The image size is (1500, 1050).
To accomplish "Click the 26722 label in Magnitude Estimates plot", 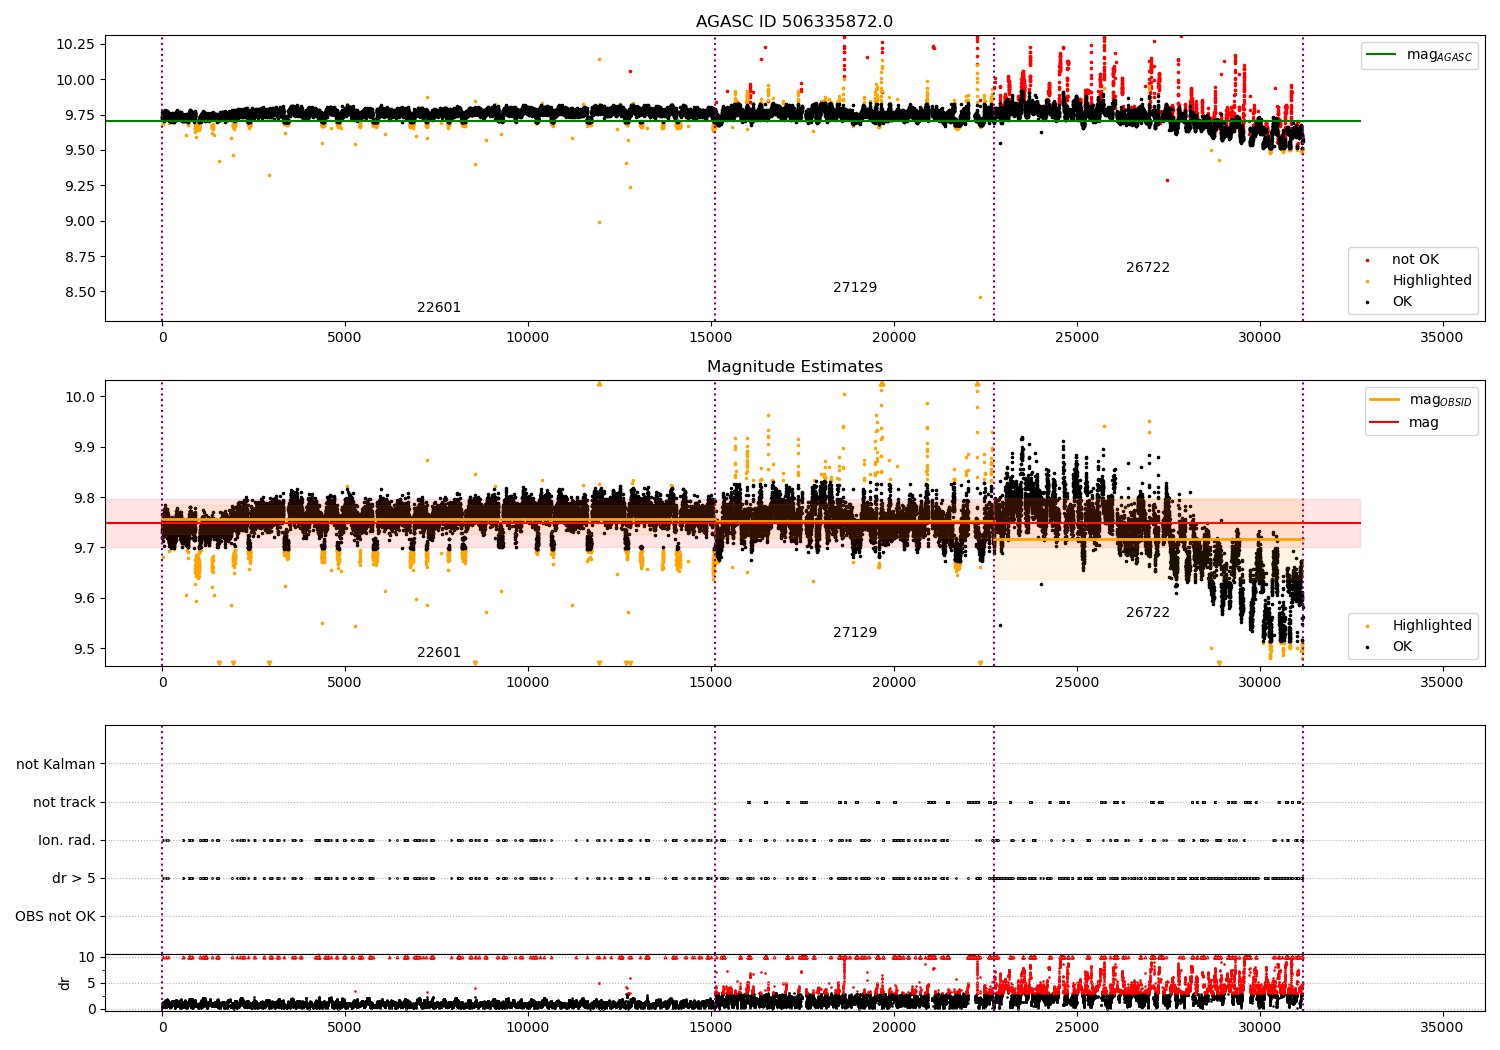I will point(1147,613).
